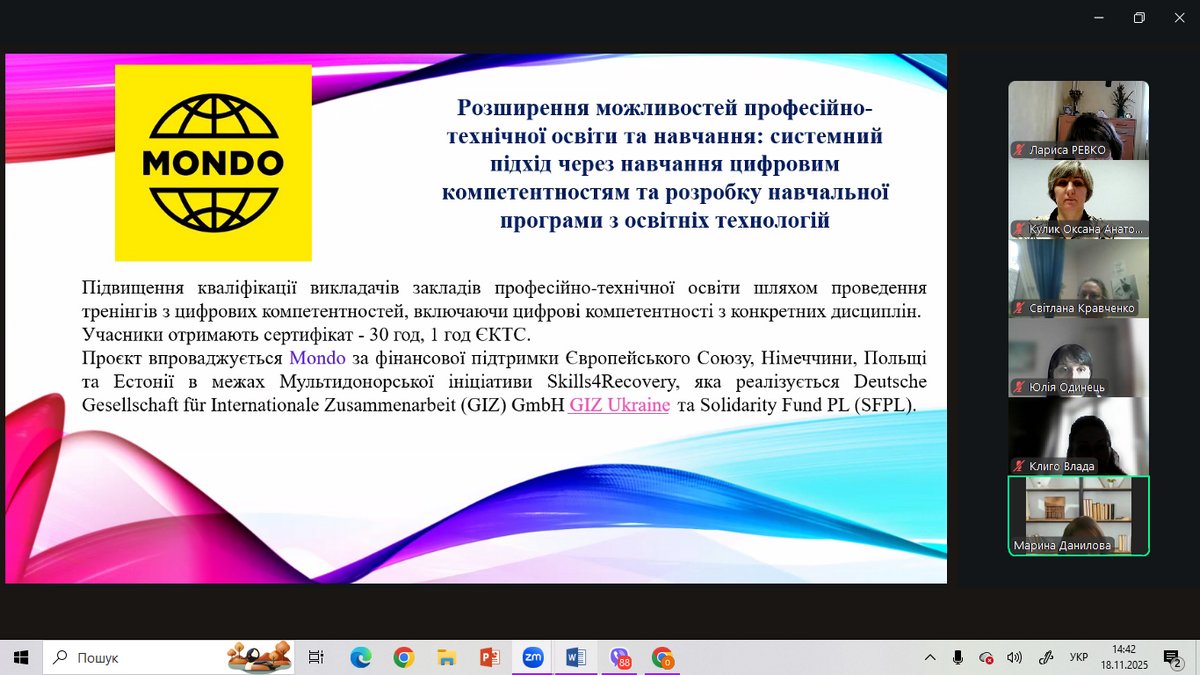
Task: Open Task View in the taskbar
Action: pyautogui.click(x=316, y=657)
